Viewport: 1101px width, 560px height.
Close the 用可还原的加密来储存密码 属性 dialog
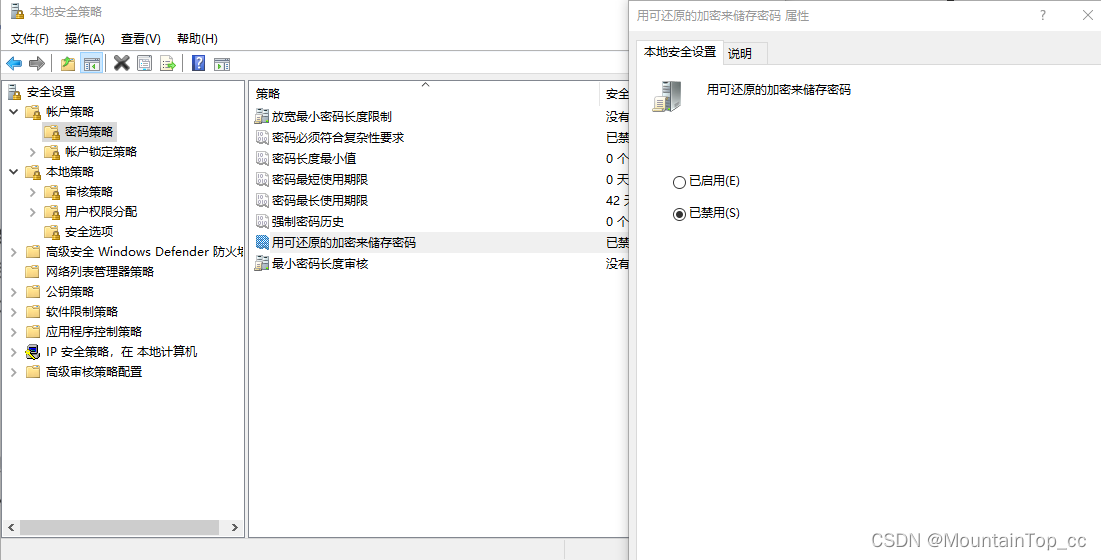click(x=1086, y=15)
